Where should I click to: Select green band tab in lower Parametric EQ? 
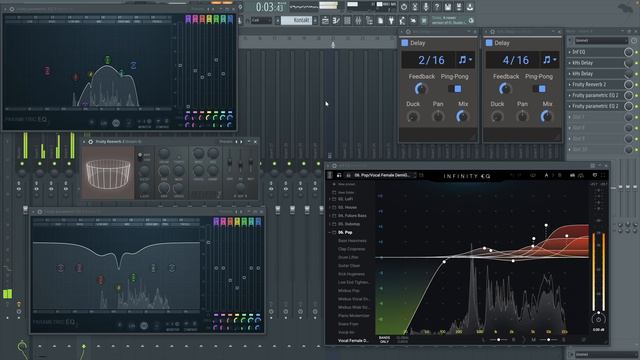coord(244,222)
